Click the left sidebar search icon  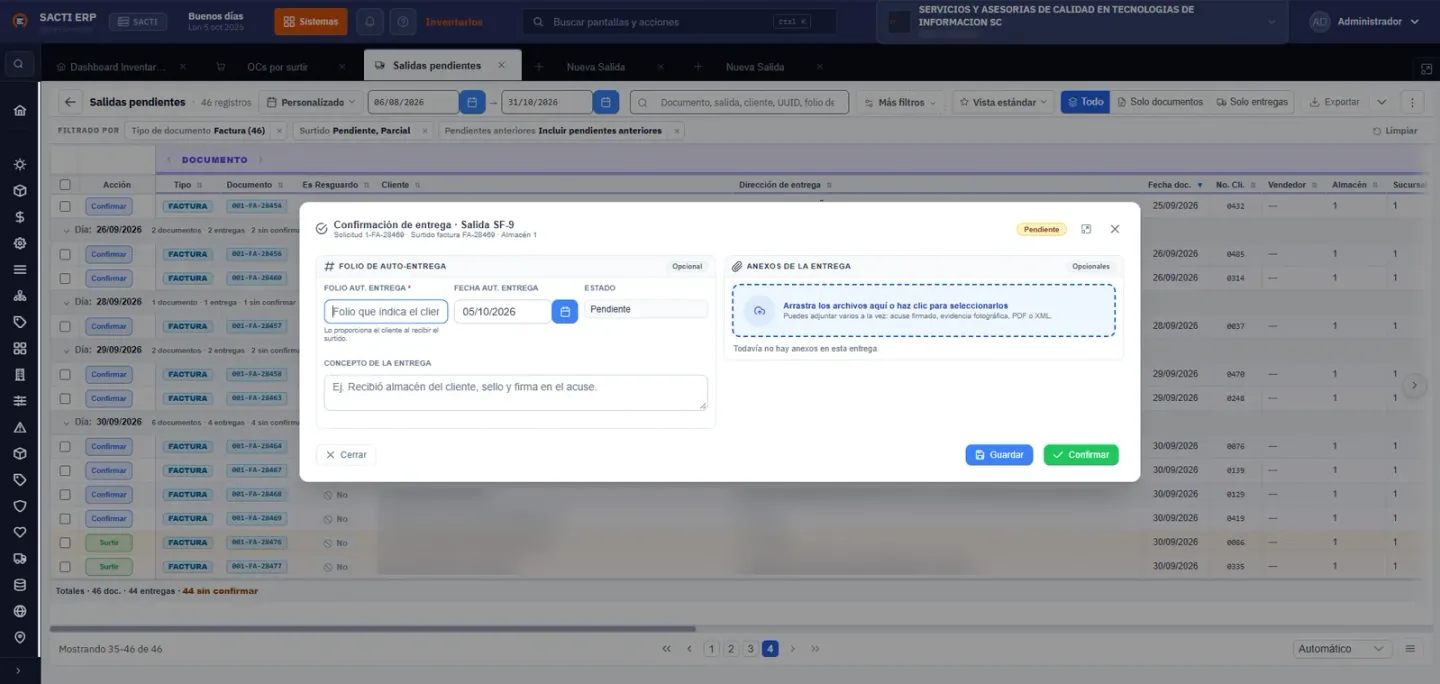pos(19,65)
